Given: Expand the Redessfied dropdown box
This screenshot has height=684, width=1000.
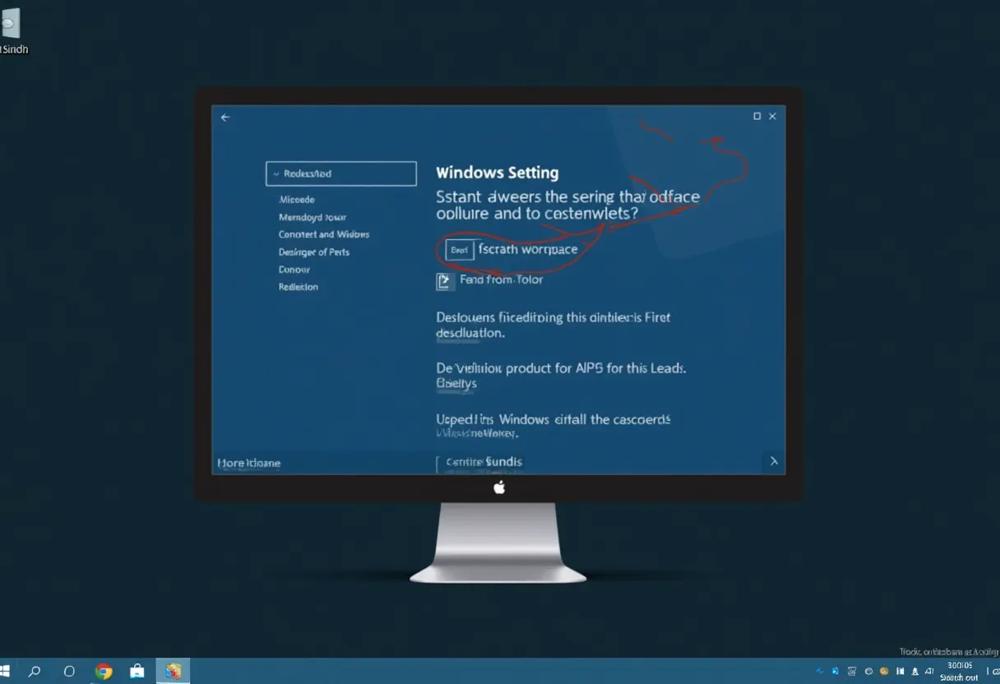Looking at the screenshot, I should 341,173.
